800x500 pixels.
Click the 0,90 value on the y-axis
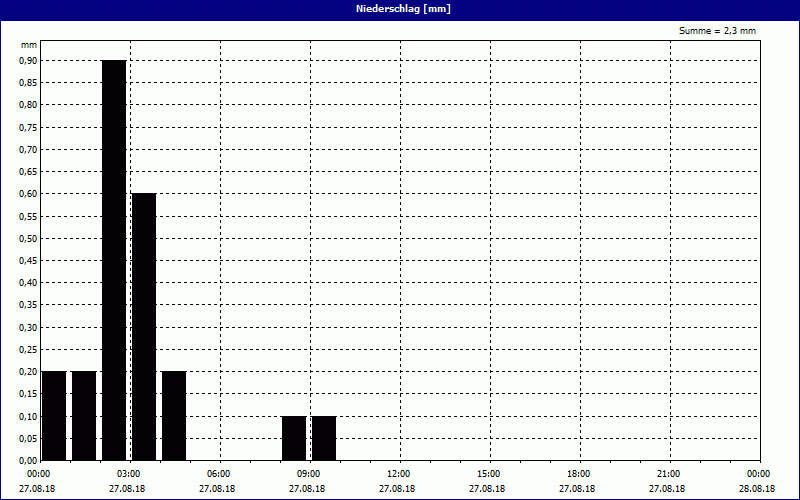tap(27, 60)
